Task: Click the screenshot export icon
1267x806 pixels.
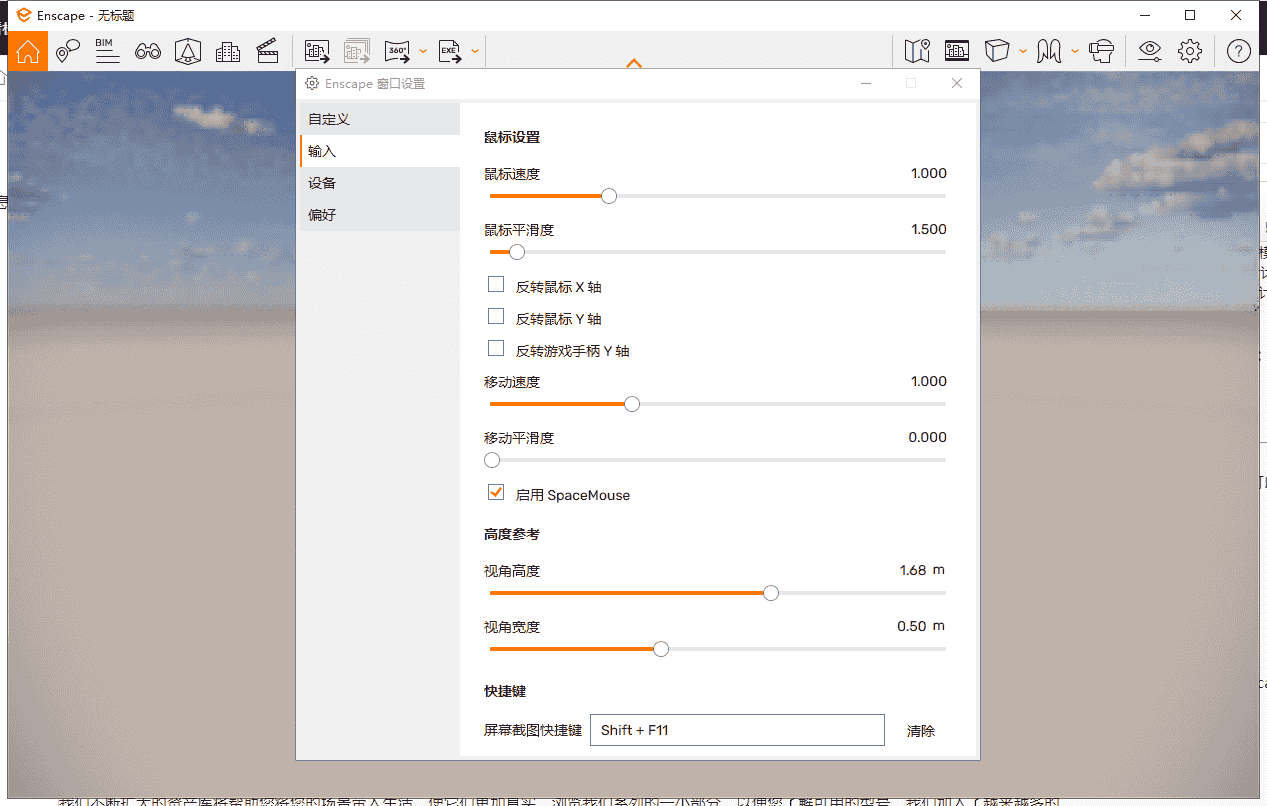Action: coord(317,51)
